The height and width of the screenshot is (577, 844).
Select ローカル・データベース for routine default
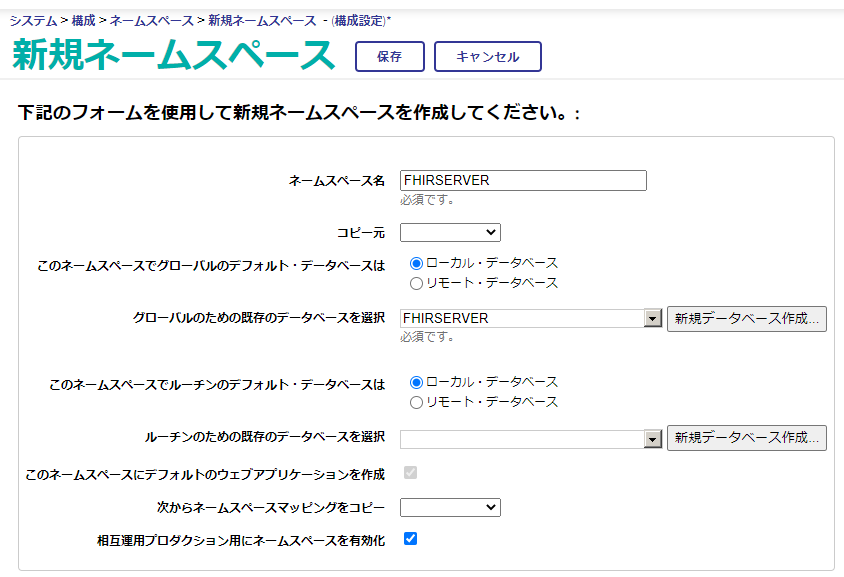tap(417, 382)
